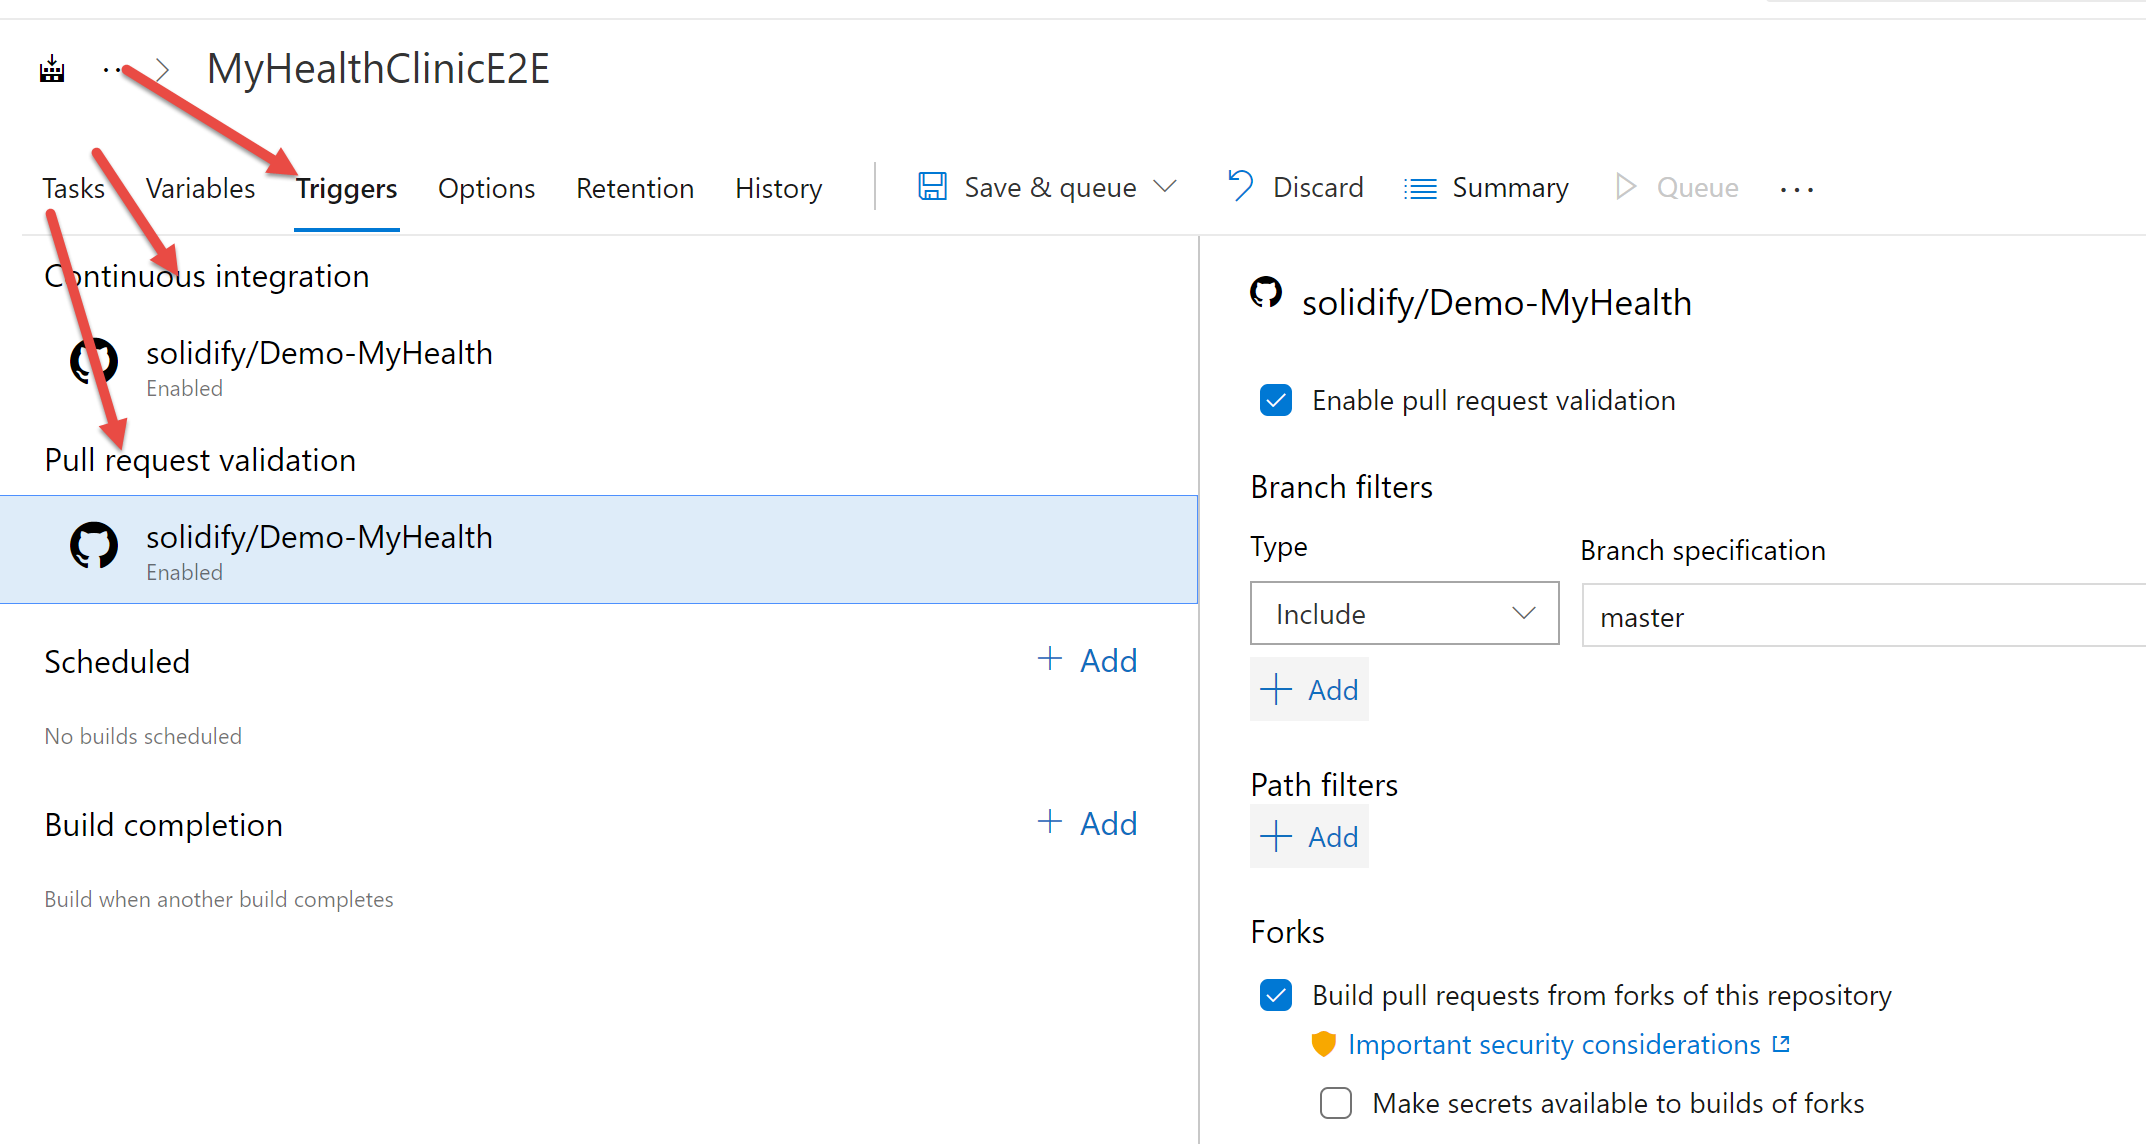Click the Branch filters heading
Image resolution: width=2146 pixels, height=1144 pixels.
tap(1341, 487)
